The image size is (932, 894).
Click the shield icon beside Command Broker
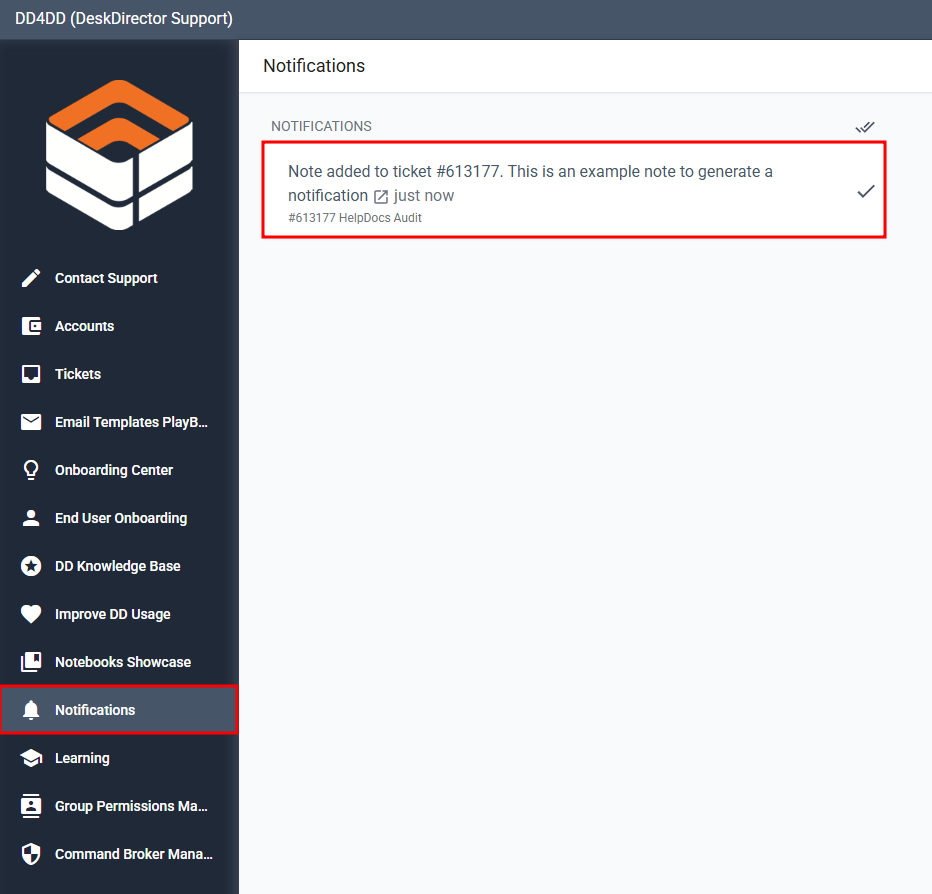pyautogui.click(x=31, y=854)
